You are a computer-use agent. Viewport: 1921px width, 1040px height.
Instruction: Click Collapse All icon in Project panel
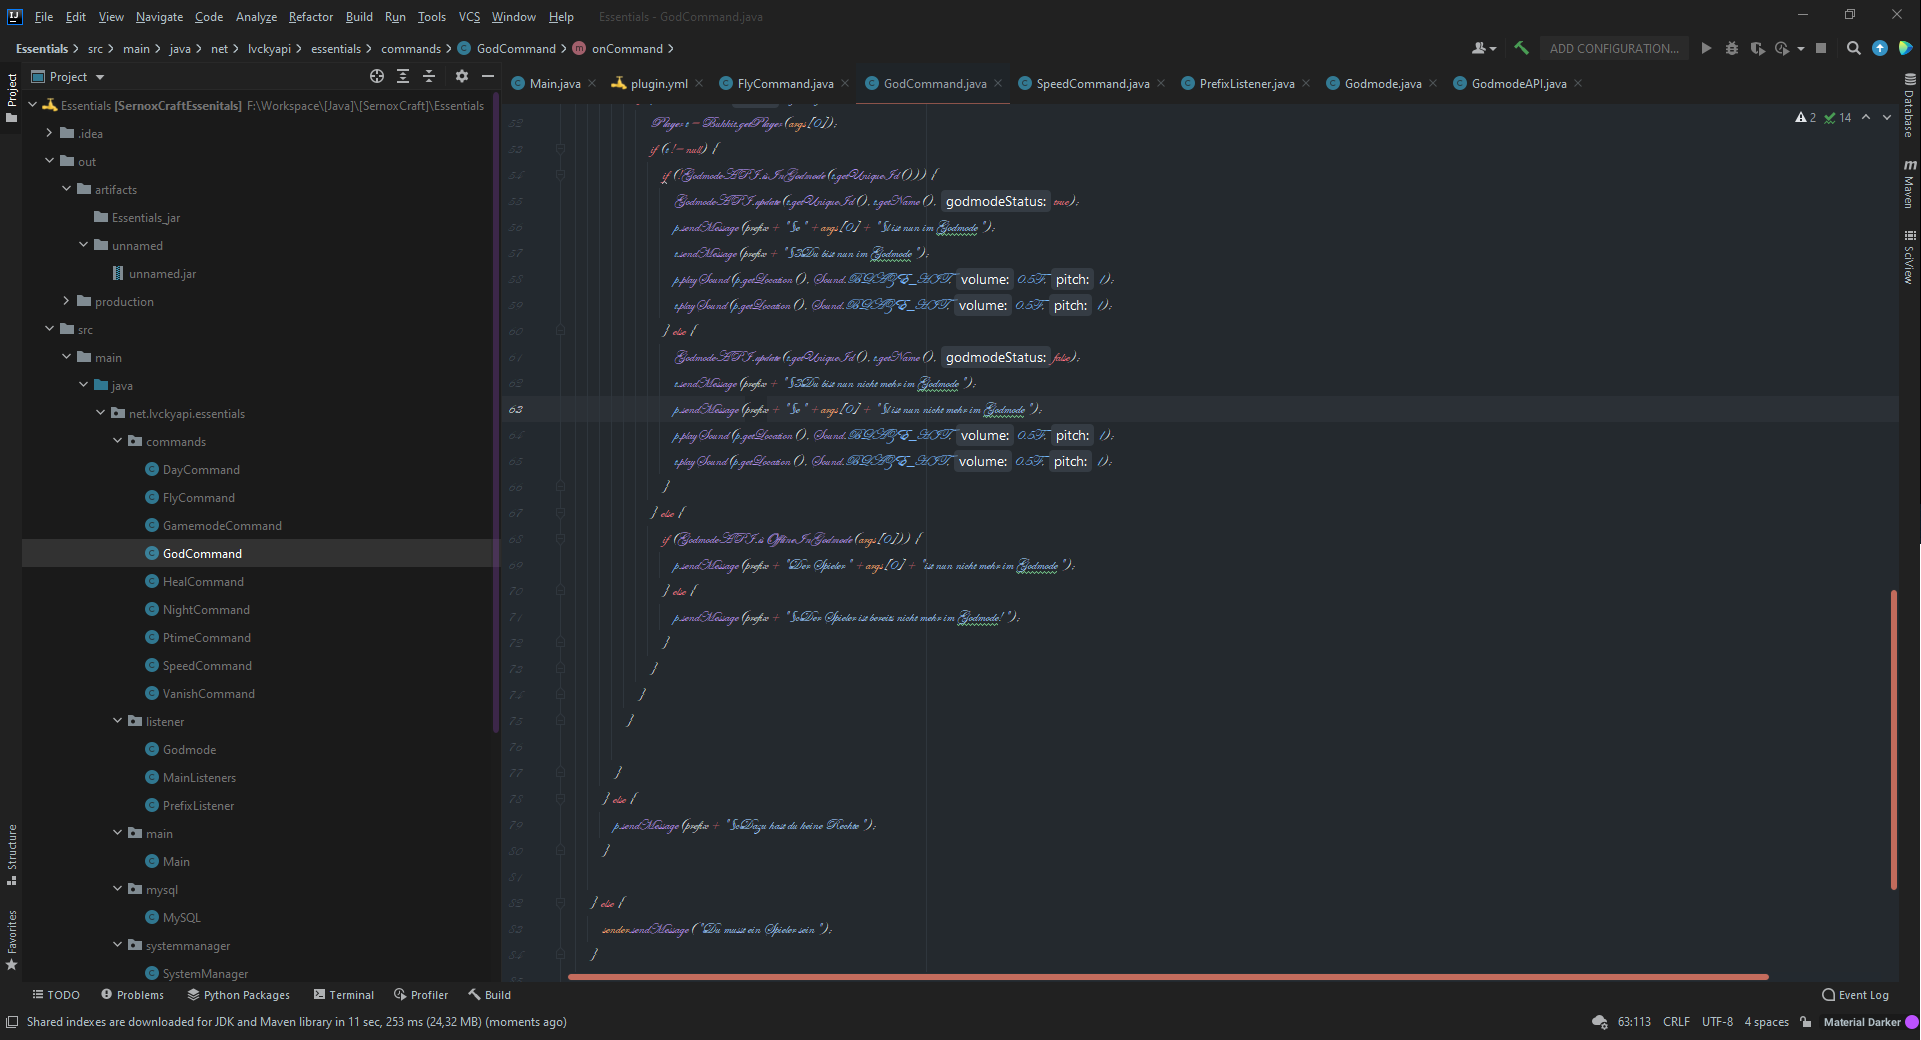click(x=429, y=76)
